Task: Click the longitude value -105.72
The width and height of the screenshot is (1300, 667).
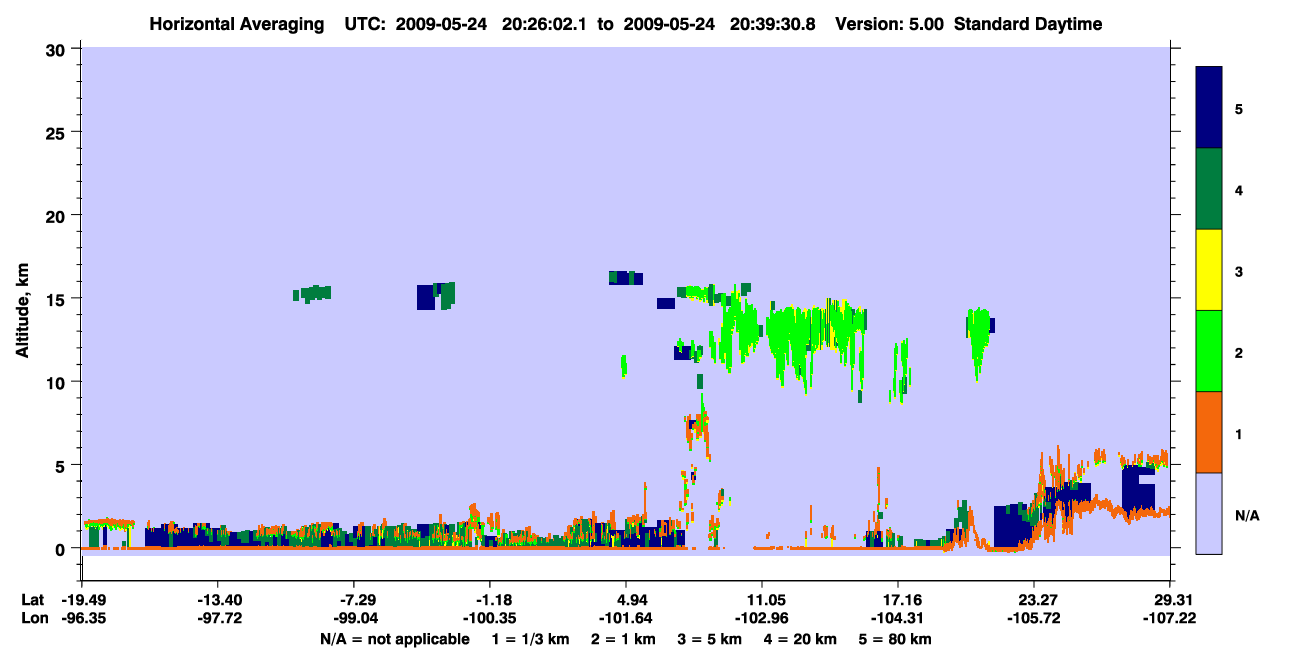Action: 1033,618
